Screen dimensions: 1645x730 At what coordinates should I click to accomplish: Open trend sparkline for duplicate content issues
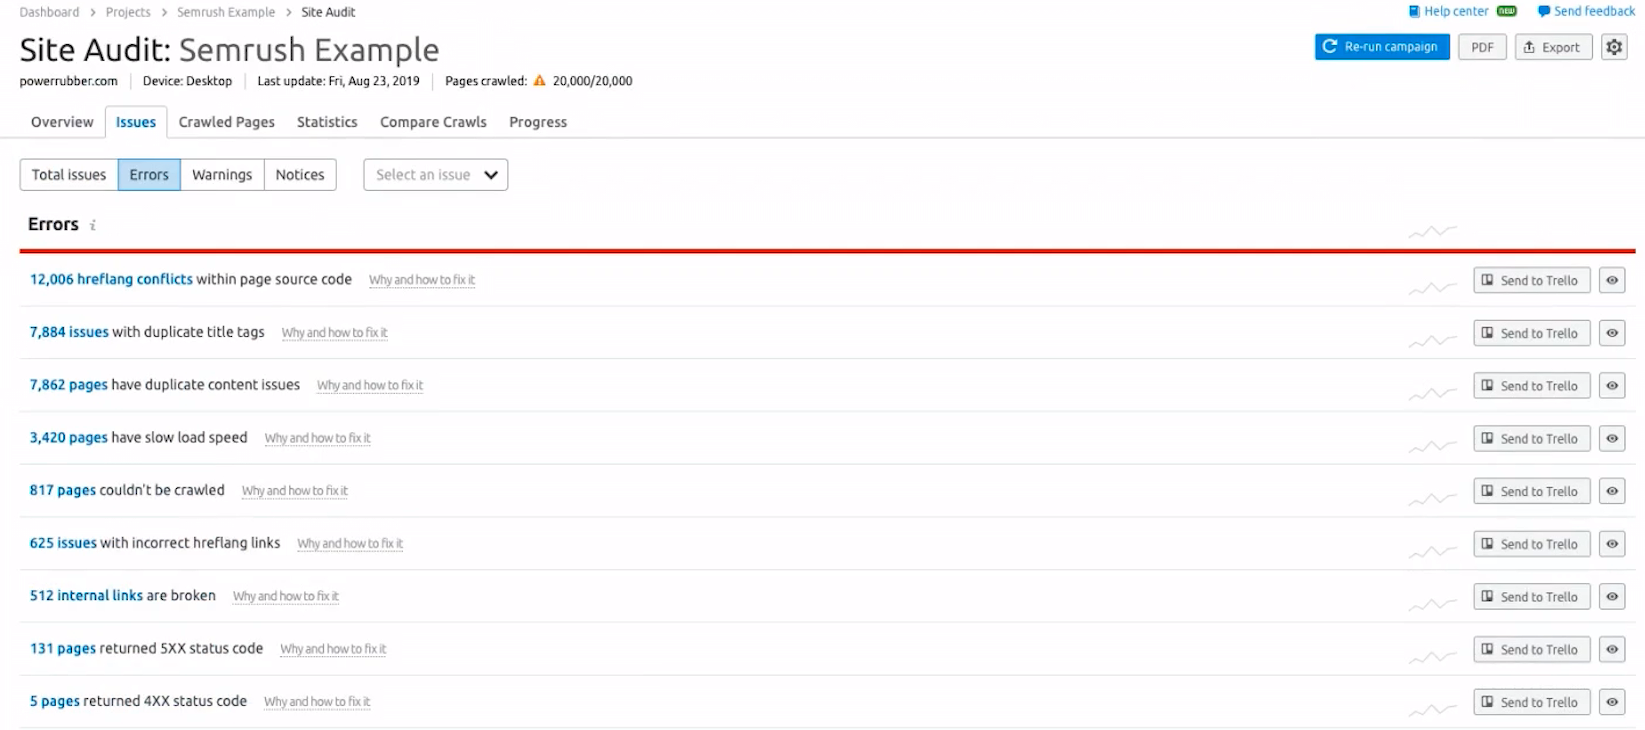pos(1432,393)
